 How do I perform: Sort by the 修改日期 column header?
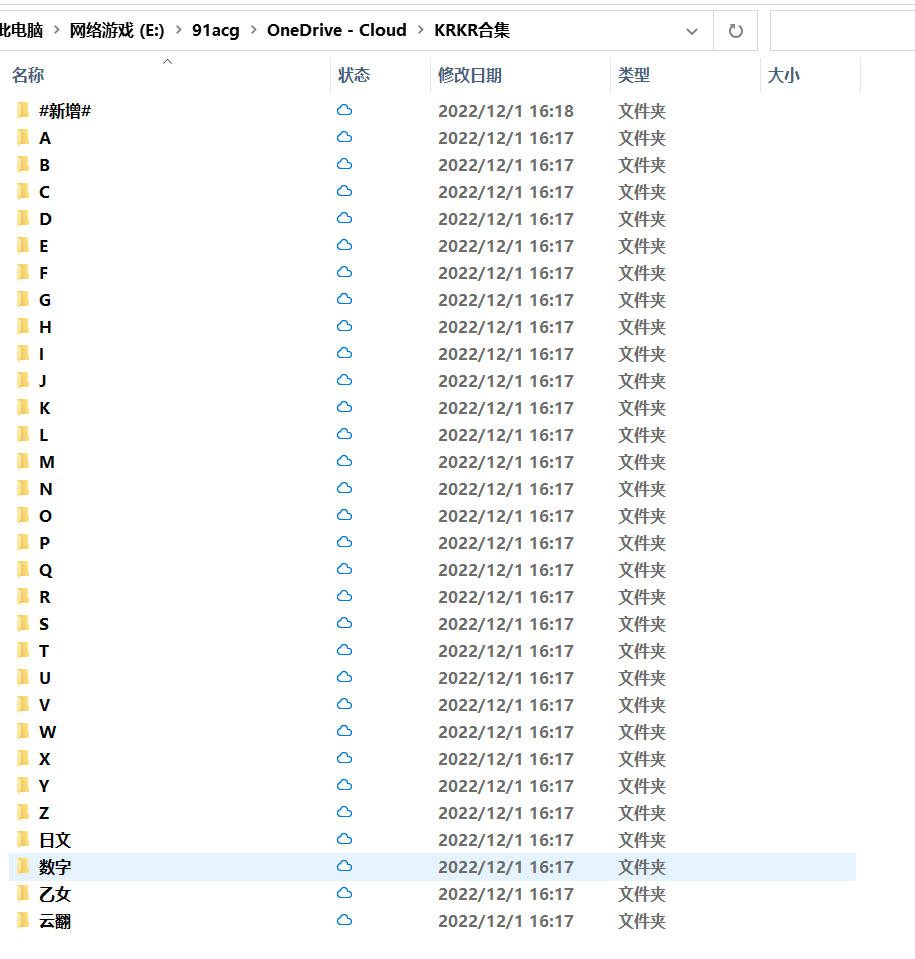[470, 76]
